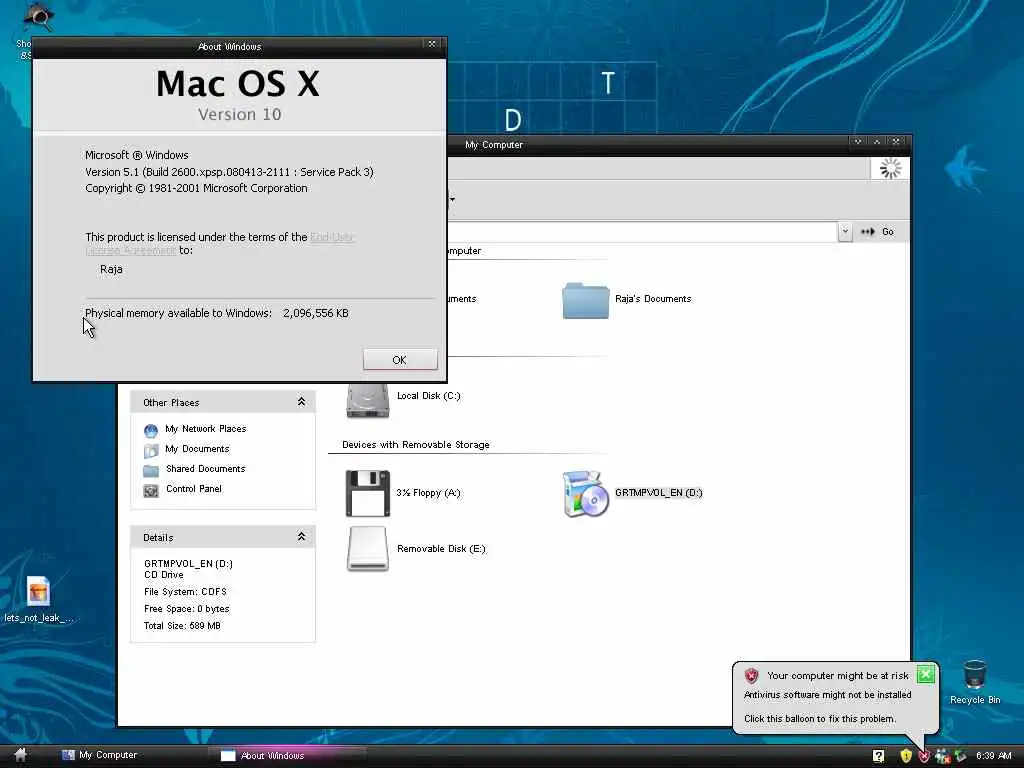
Task: Open Control Panel from Other Places
Action: pos(193,488)
